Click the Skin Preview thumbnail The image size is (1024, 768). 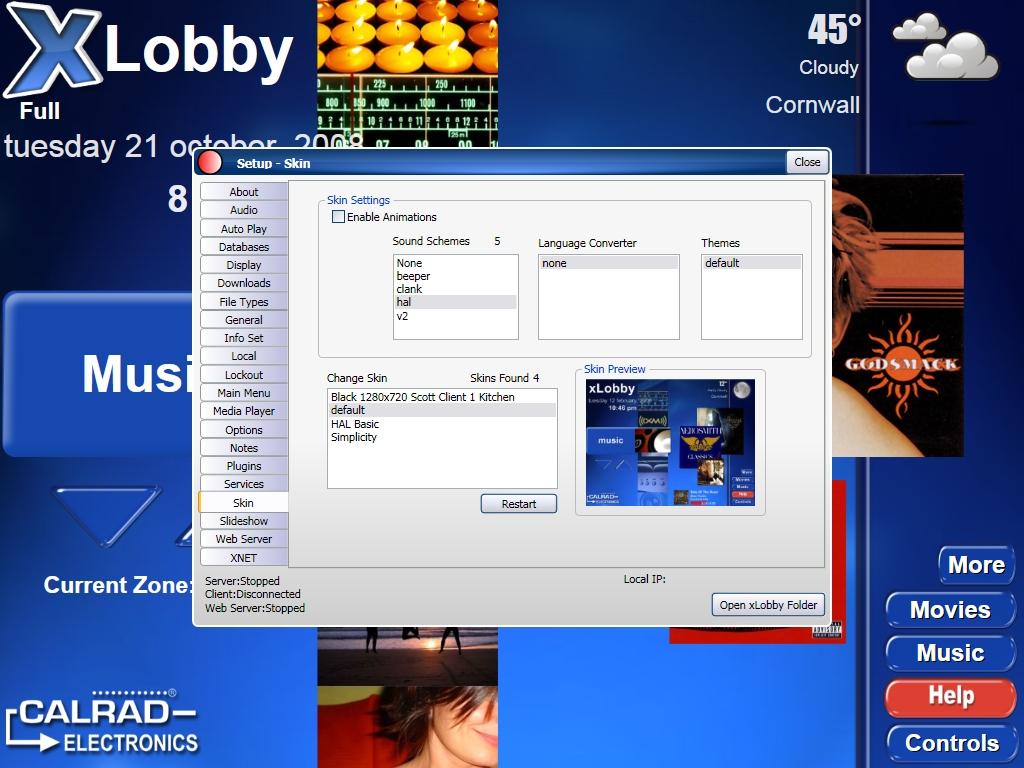click(670, 442)
